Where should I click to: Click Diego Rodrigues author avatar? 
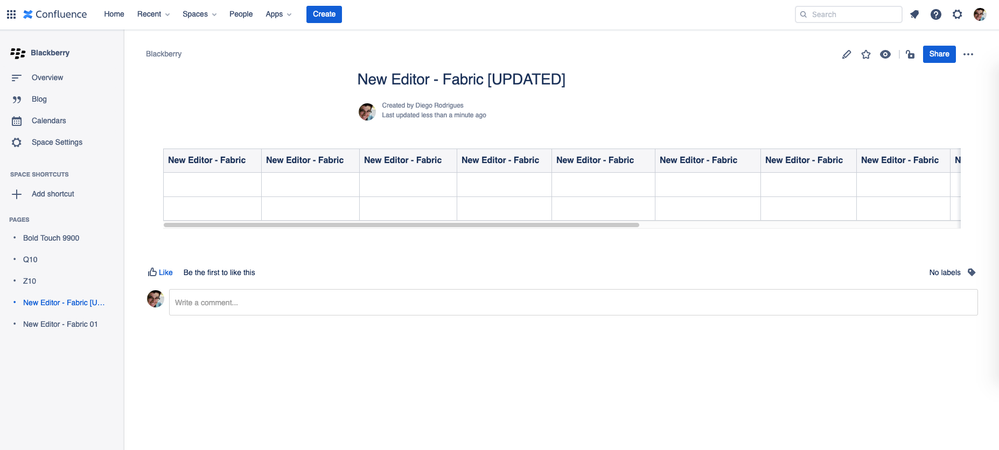pos(367,112)
